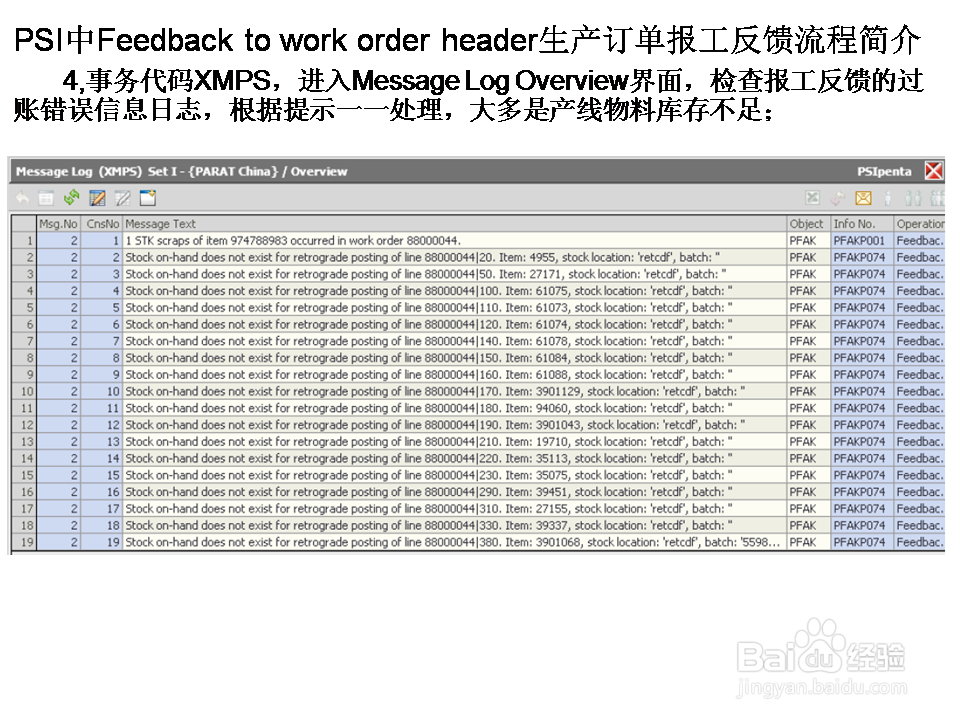Click the Info No. column header
960x720 pixels.
(x=861, y=224)
